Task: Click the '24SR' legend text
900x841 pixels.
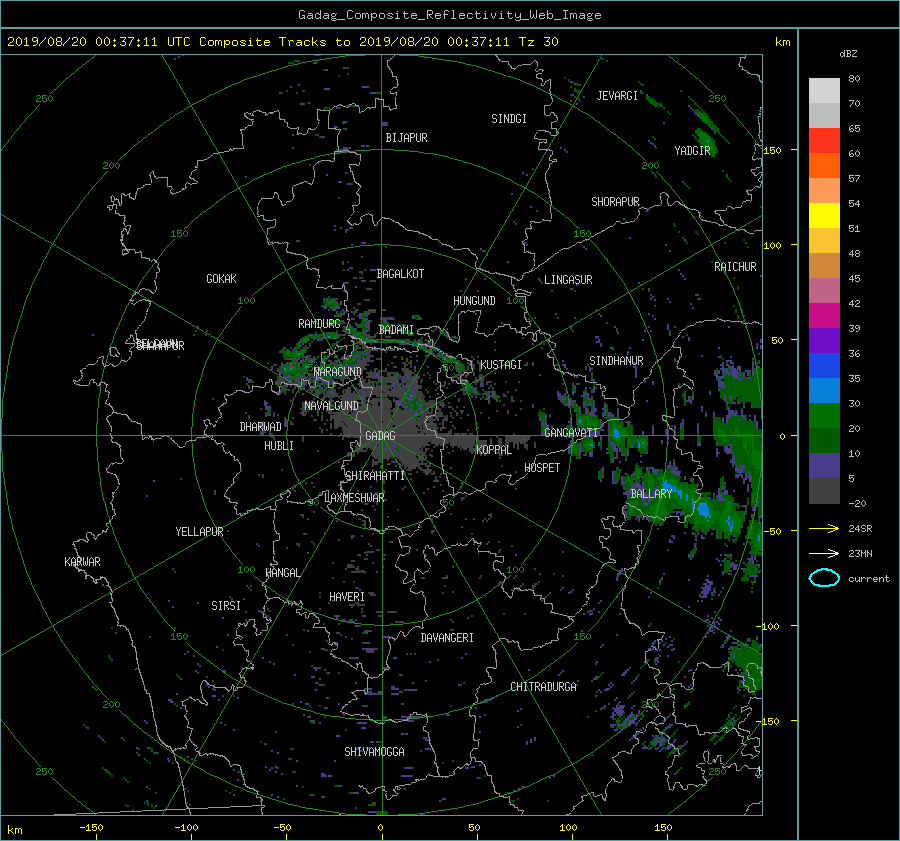Action: pyautogui.click(x=860, y=529)
